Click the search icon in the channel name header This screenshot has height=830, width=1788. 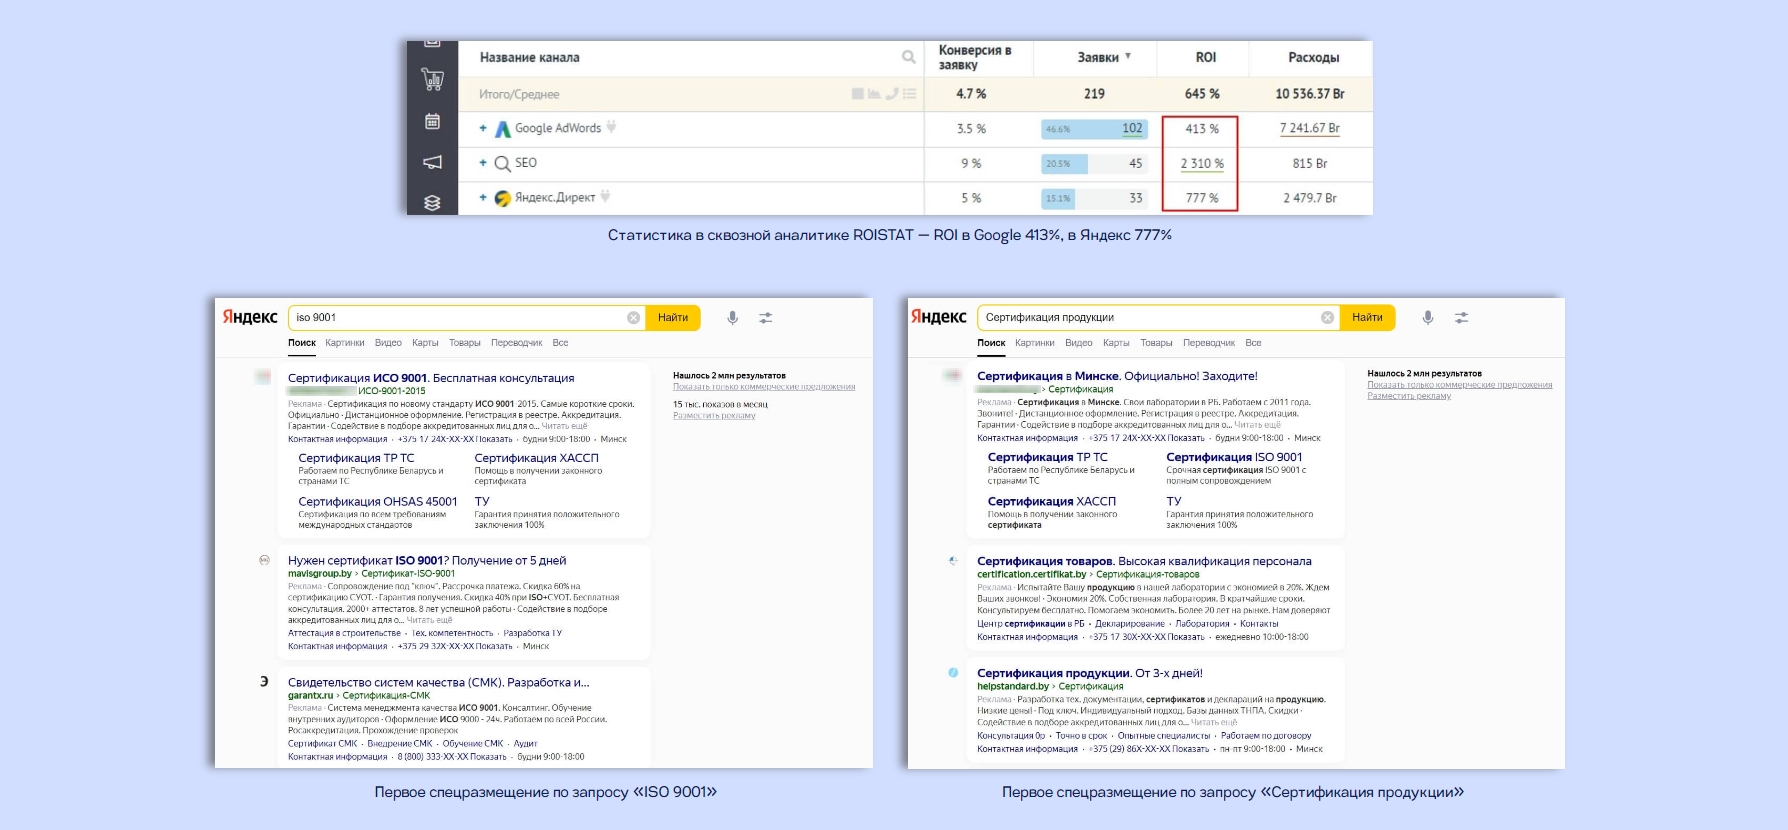(x=909, y=57)
